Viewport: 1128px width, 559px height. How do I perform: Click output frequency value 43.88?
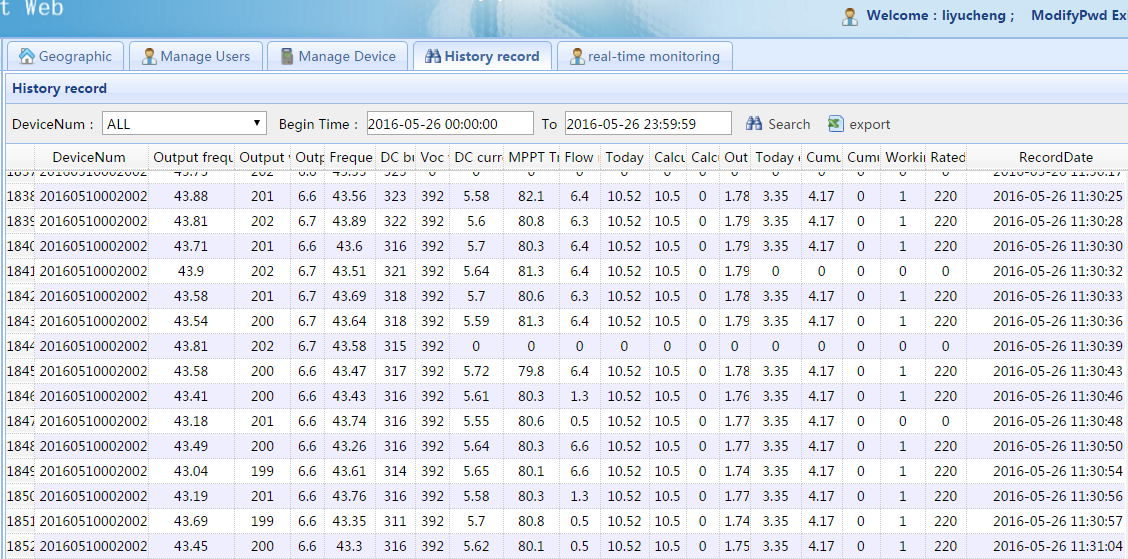pos(191,196)
